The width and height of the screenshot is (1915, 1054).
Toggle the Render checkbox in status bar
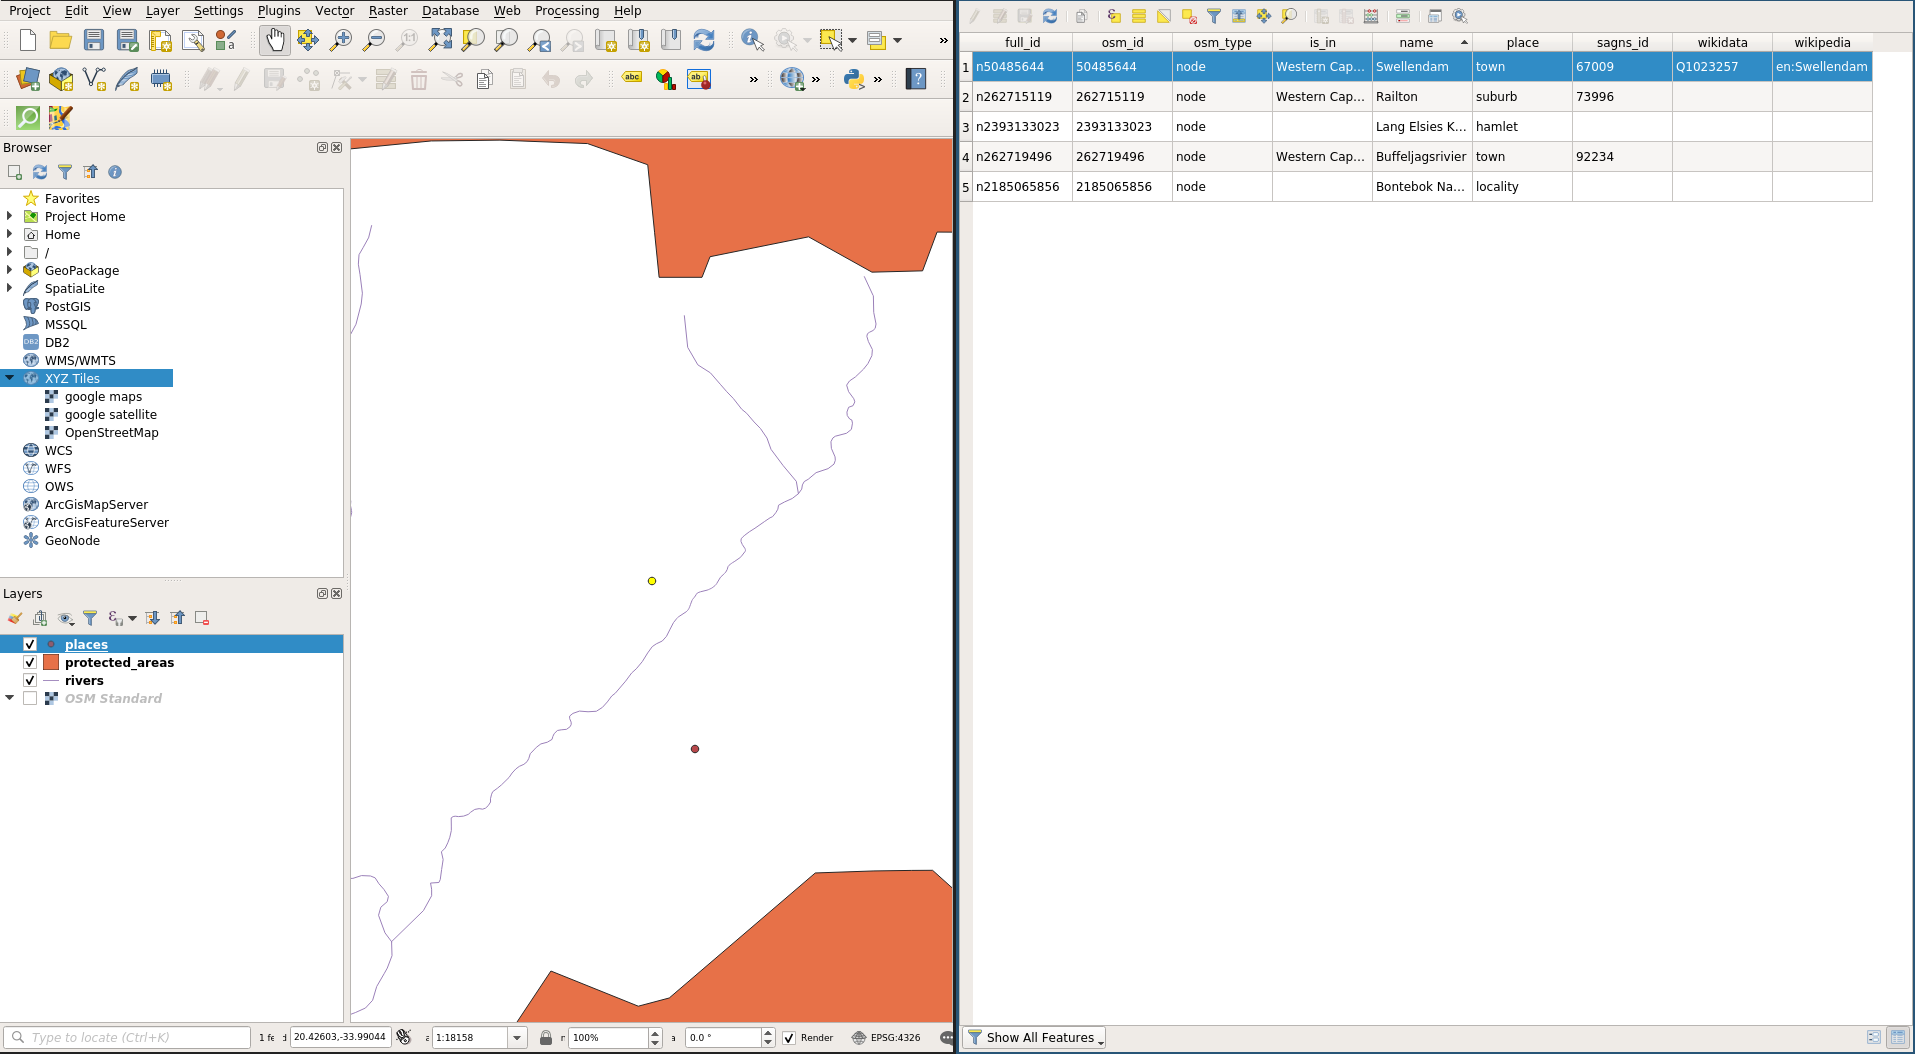pyautogui.click(x=789, y=1038)
